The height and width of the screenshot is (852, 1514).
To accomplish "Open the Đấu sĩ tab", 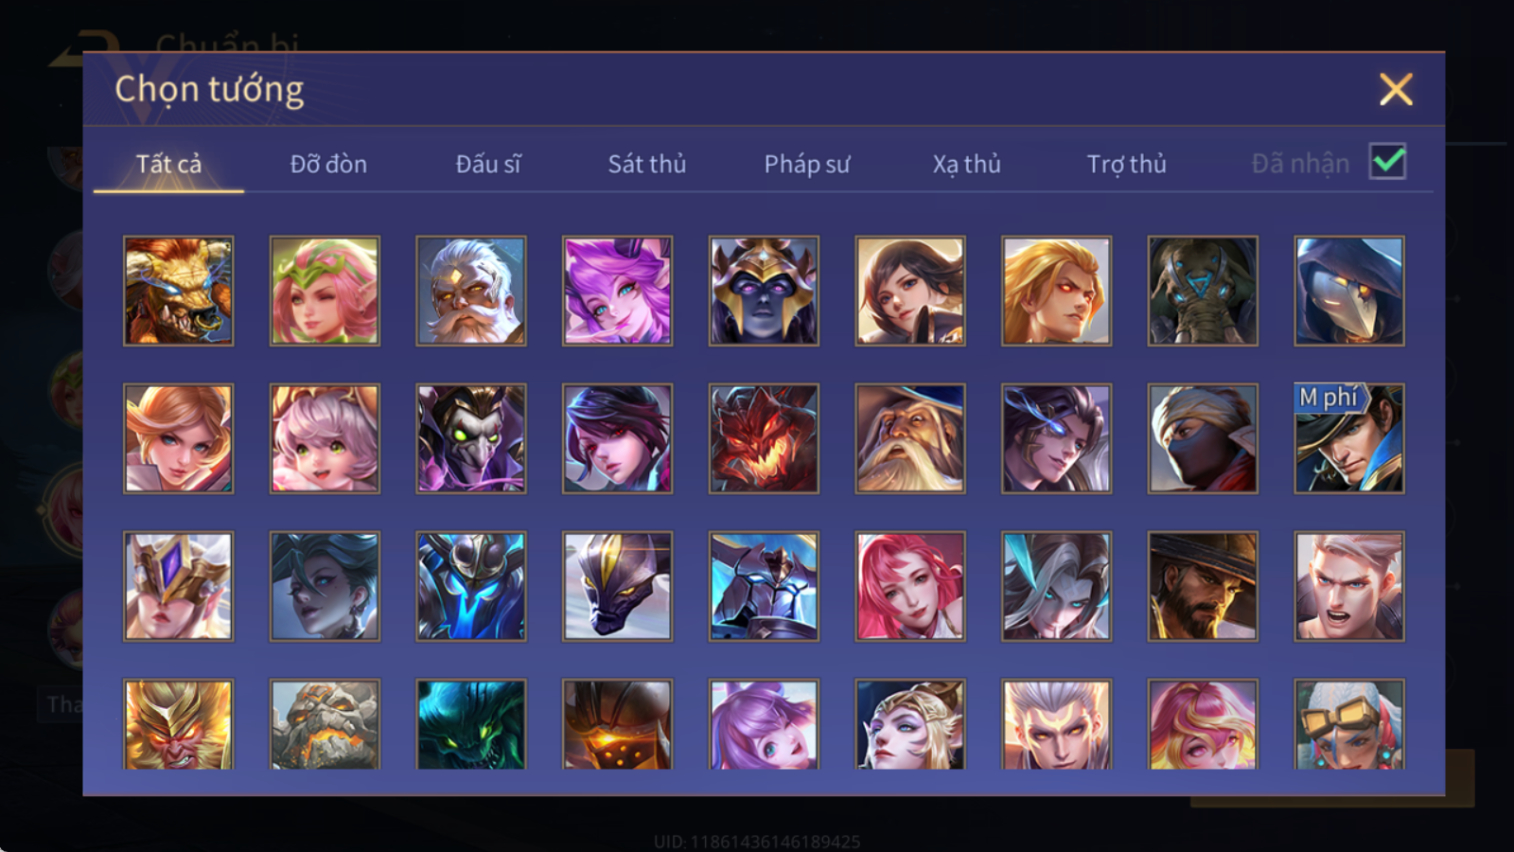I will 488,164.
